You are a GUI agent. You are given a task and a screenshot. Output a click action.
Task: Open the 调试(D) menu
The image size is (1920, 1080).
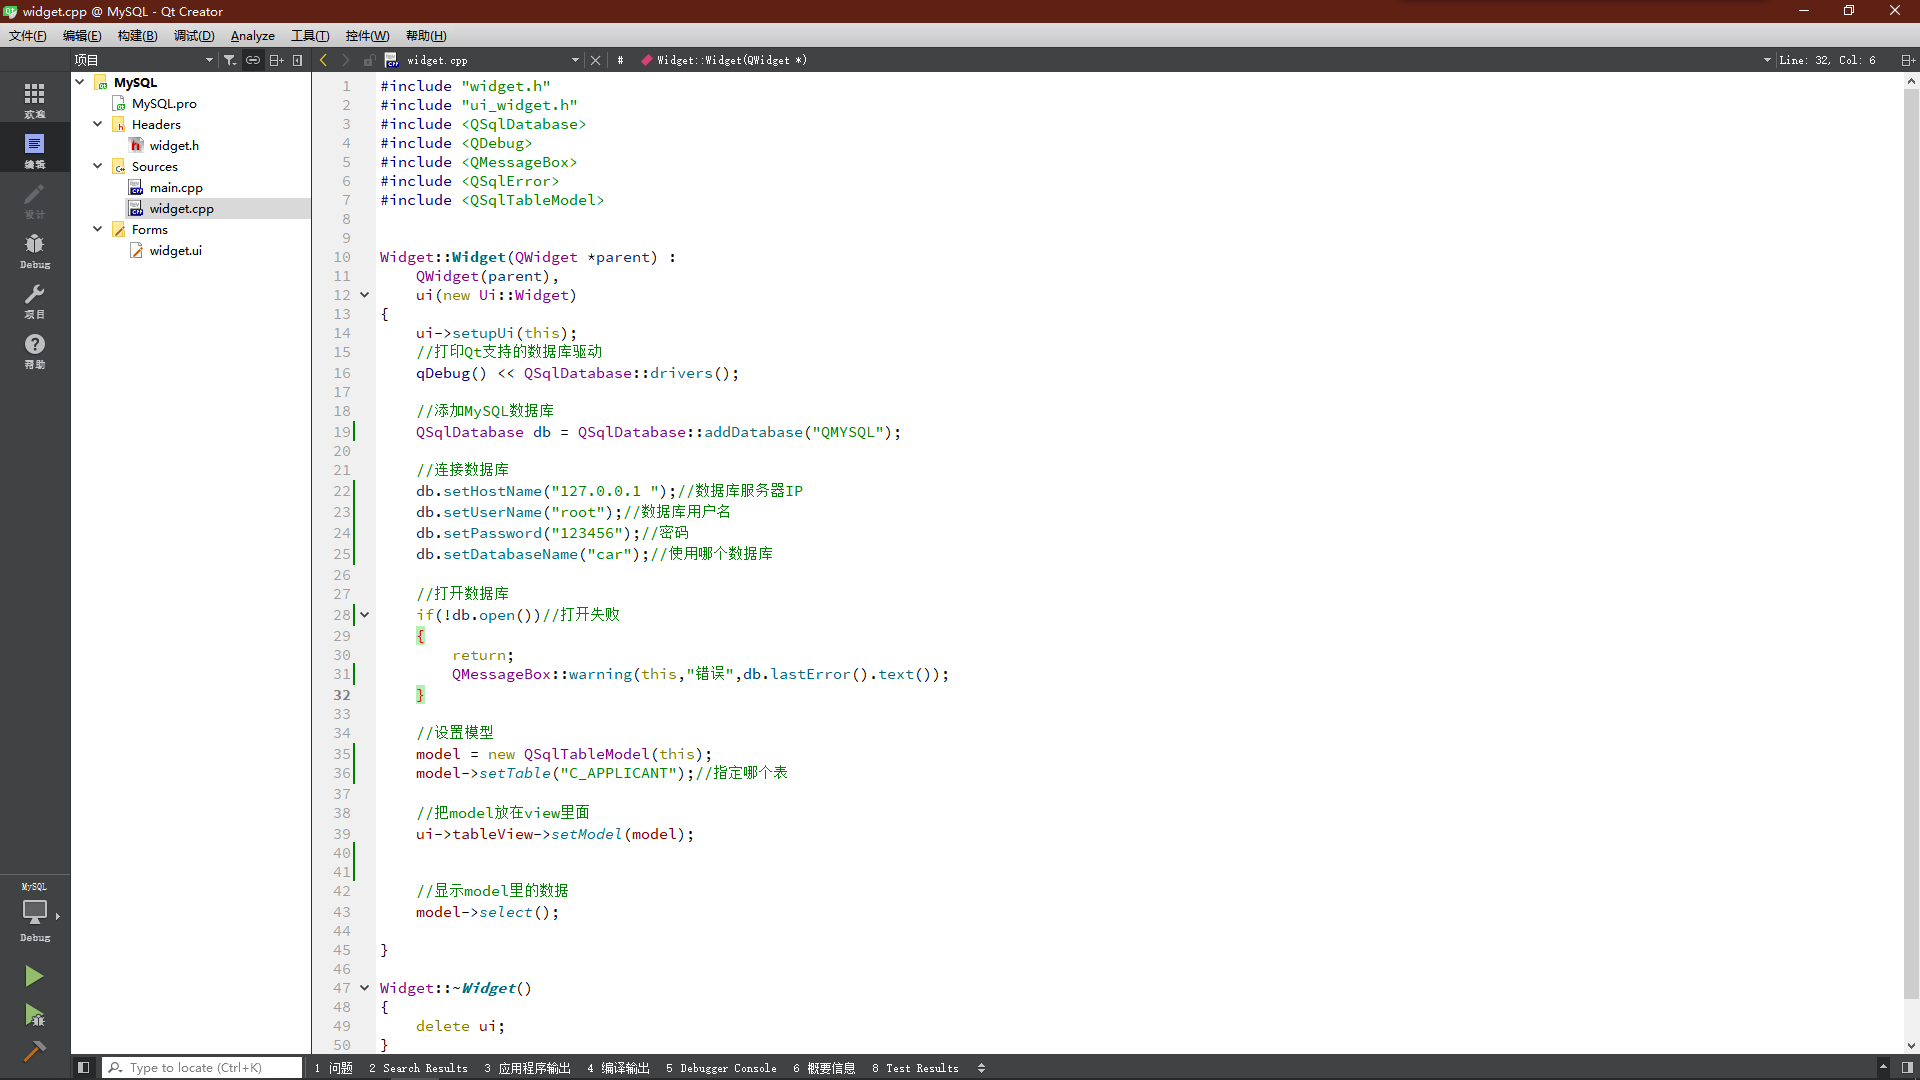tap(194, 36)
